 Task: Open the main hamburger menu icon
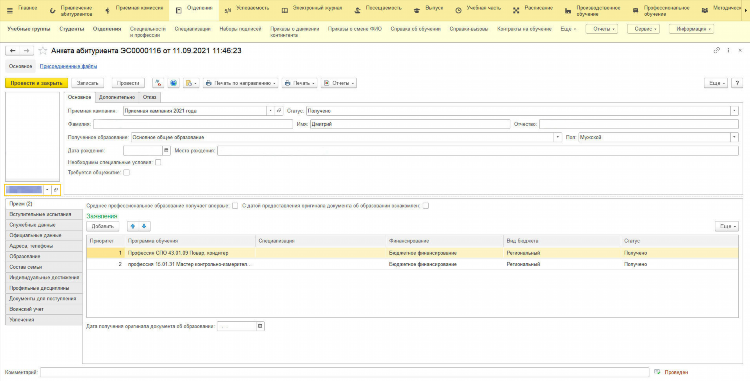pos(10,10)
